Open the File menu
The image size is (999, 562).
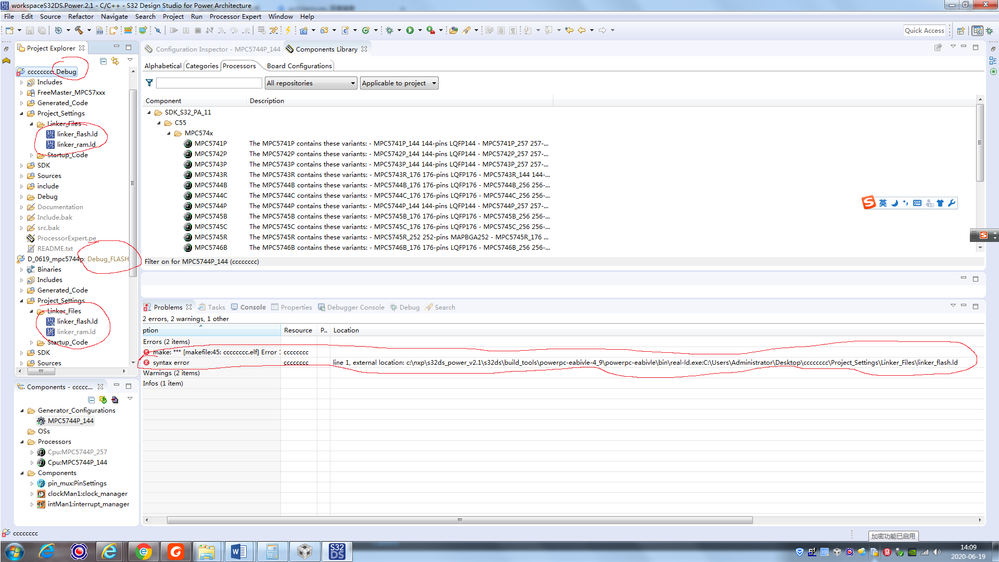pos(9,17)
